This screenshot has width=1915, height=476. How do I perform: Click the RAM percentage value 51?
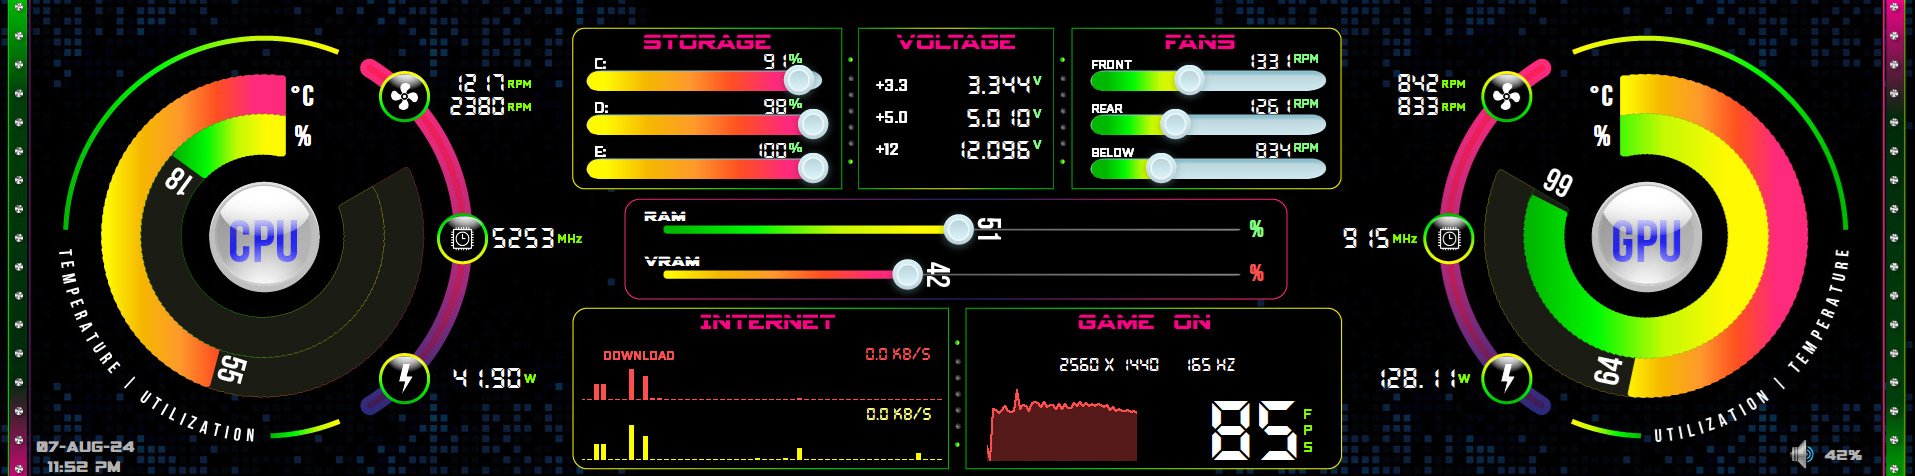[988, 229]
